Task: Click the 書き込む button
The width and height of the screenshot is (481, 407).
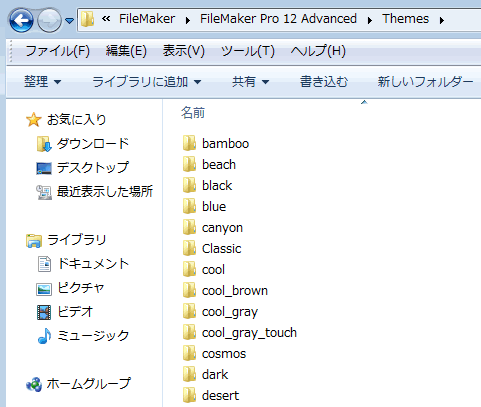Action: (x=324, y=82)
